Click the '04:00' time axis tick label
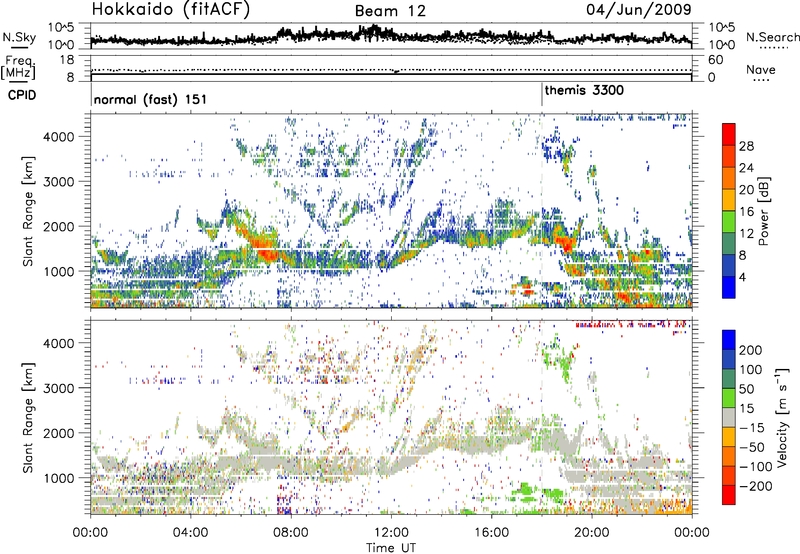800x554 pixels. [190, 533]
